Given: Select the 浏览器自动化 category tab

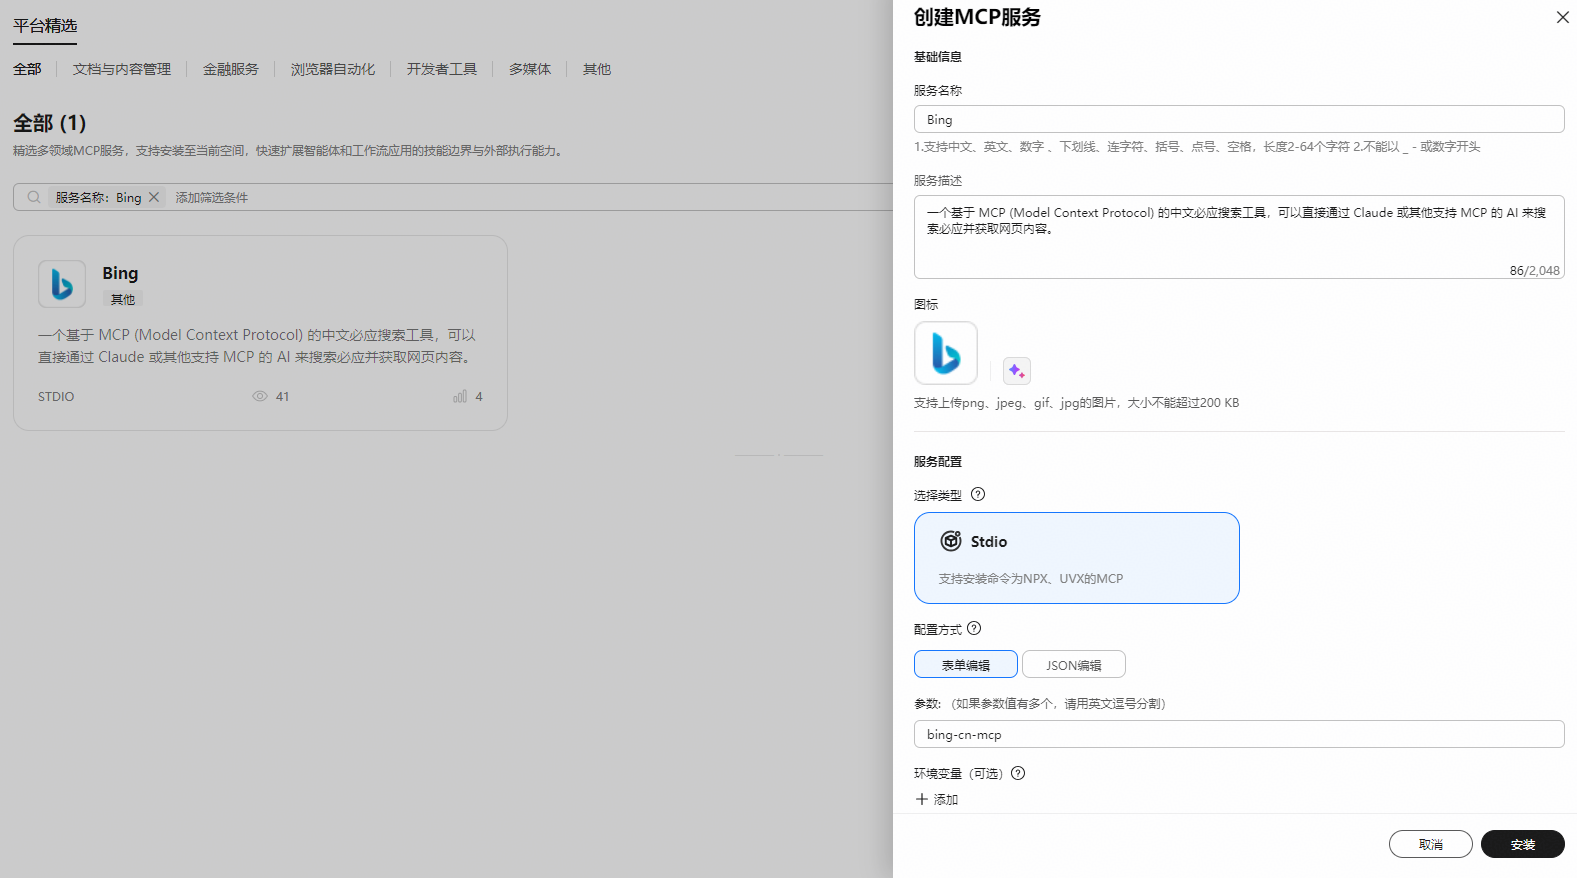Looking at the screenshot, I should click(x=333, y=69).
